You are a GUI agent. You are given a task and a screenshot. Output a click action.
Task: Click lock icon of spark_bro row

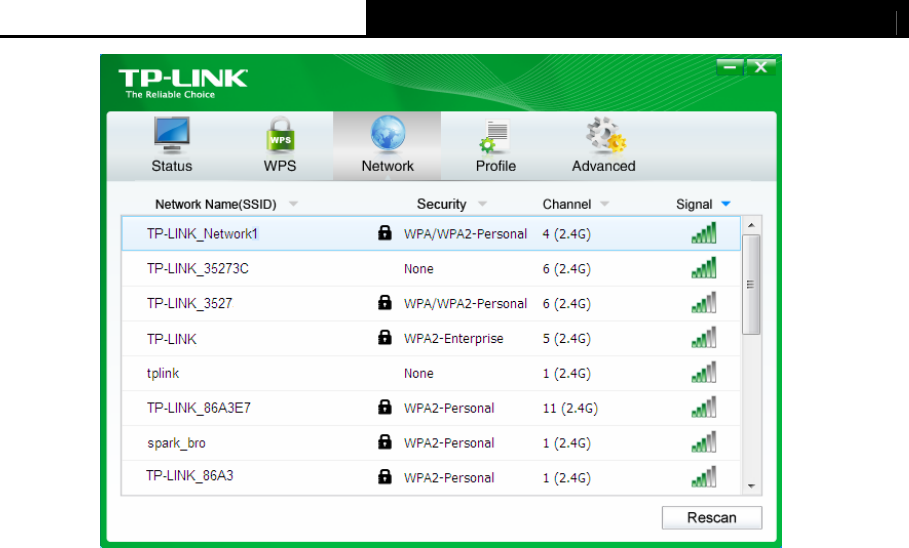pyautogui.click(x=384, y=441)
